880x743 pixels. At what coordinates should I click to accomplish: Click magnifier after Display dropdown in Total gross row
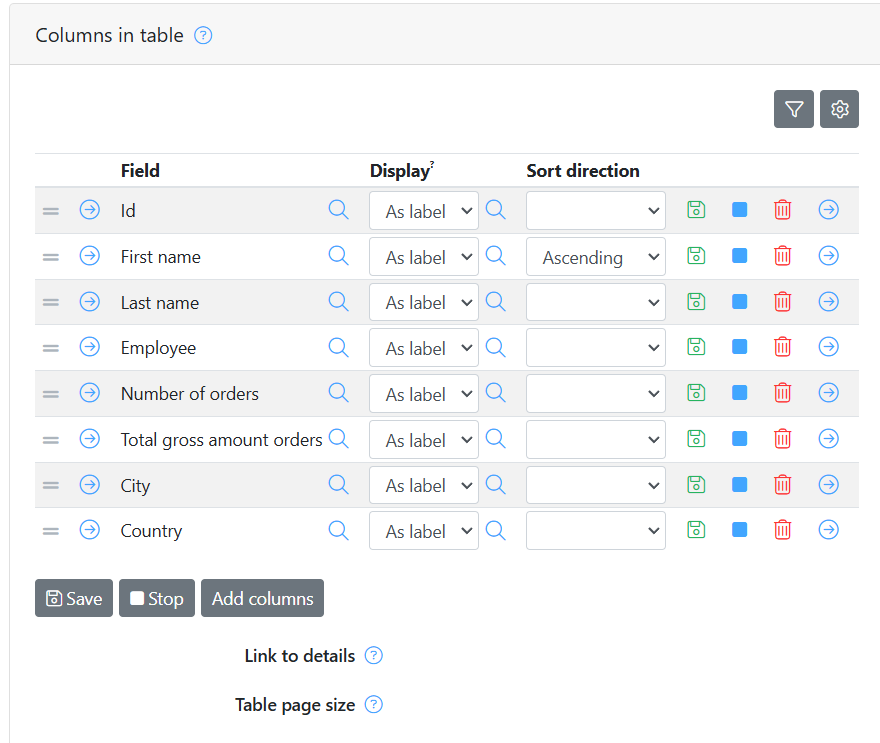(496, 438)
